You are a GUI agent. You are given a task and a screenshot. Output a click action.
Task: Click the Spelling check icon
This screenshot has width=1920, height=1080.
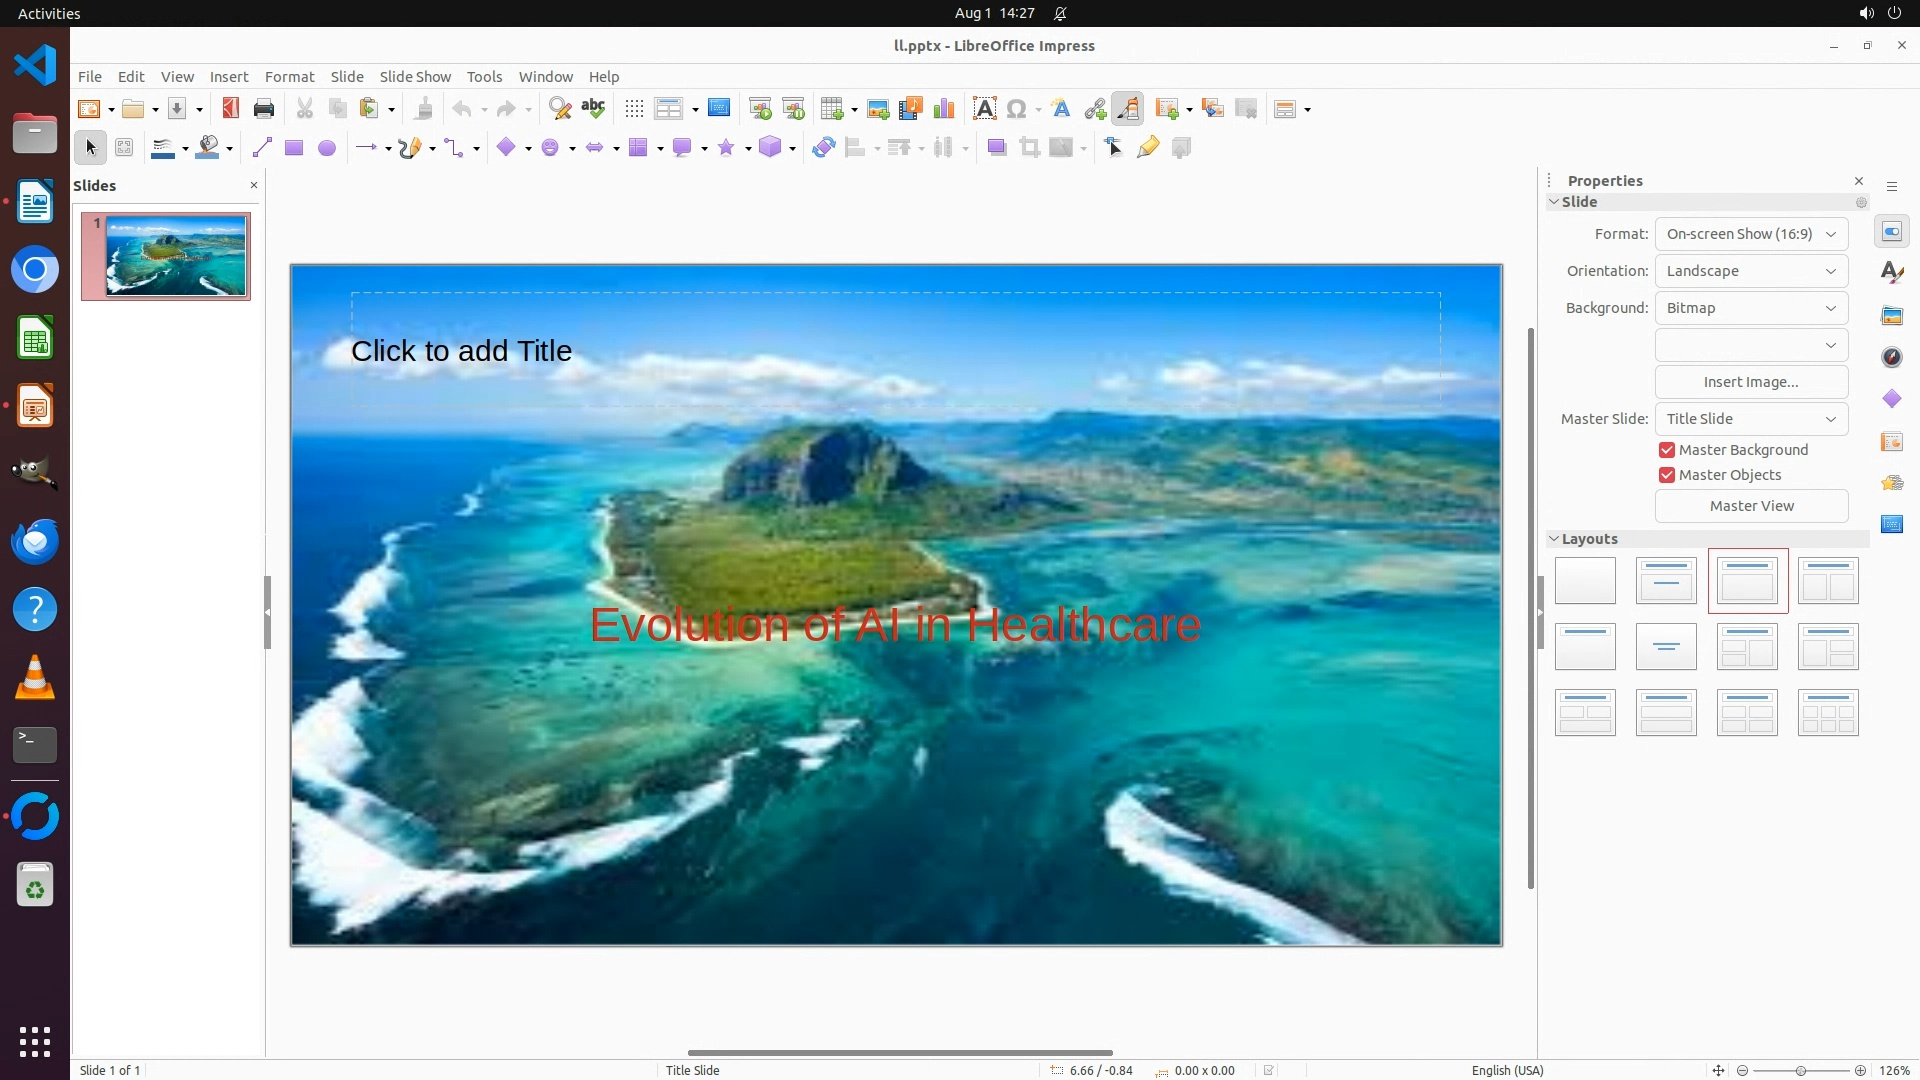[x=593, y=109]
